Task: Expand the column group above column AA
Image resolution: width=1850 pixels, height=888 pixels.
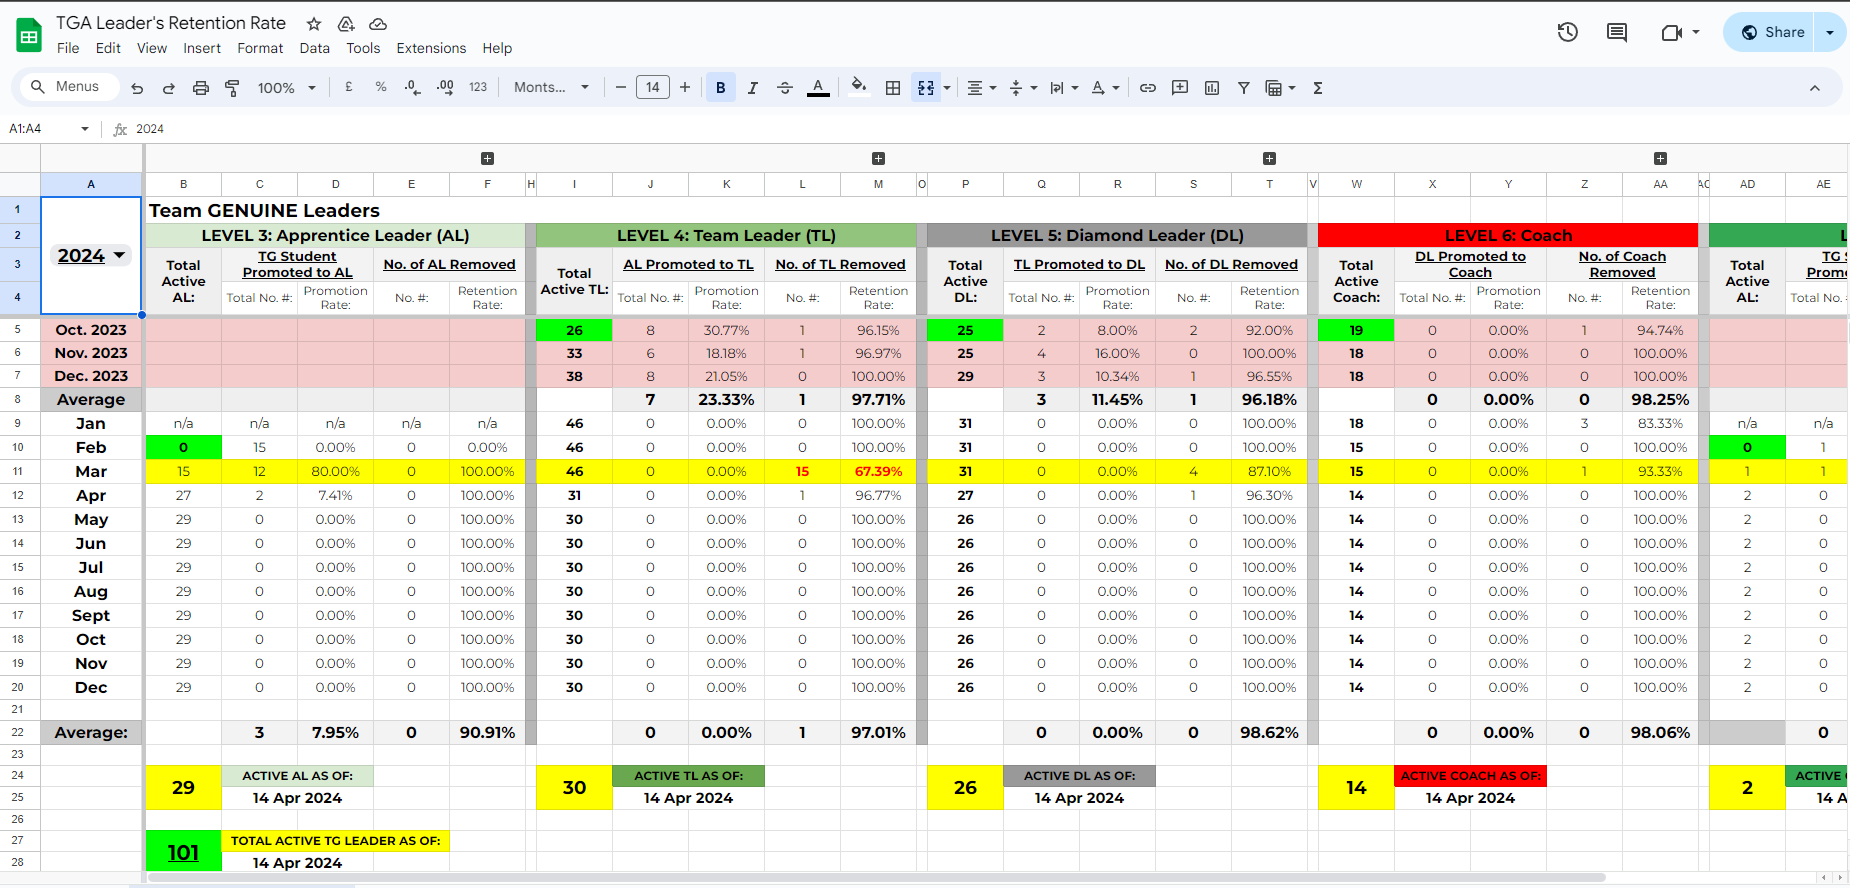Action: point(1660,158)
